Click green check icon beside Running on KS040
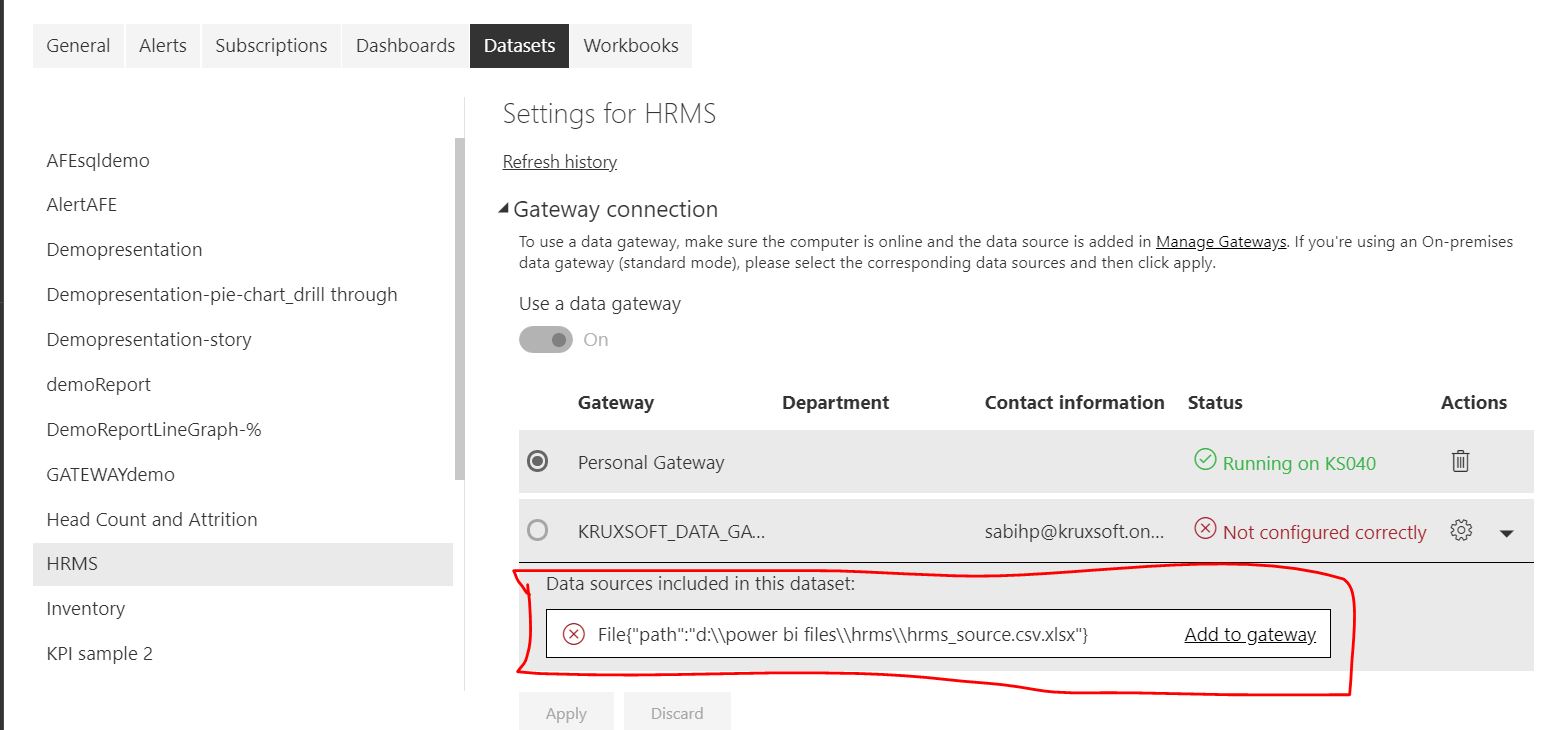1550x730 pixels. point(1205,460)
